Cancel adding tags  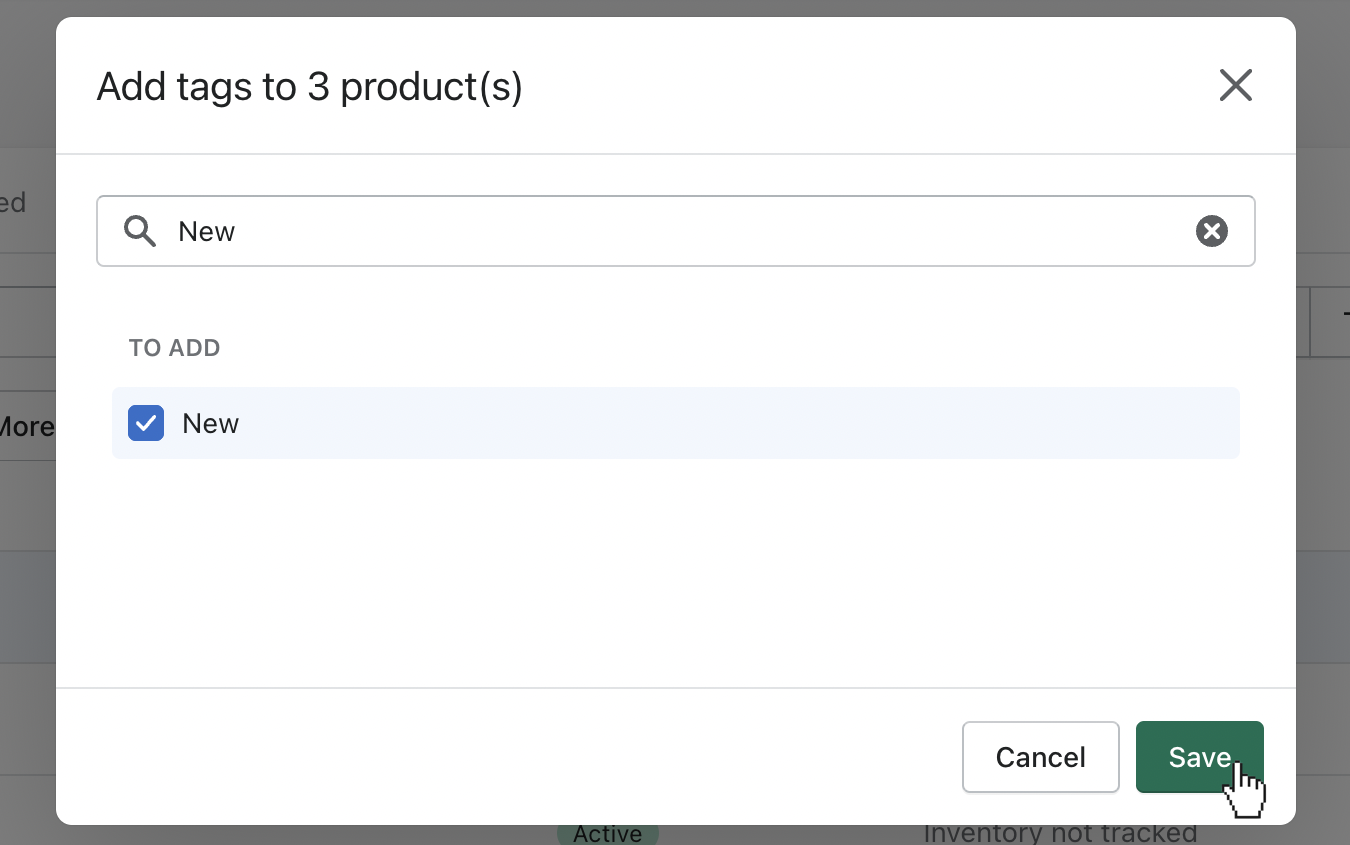click(1041, 757)
